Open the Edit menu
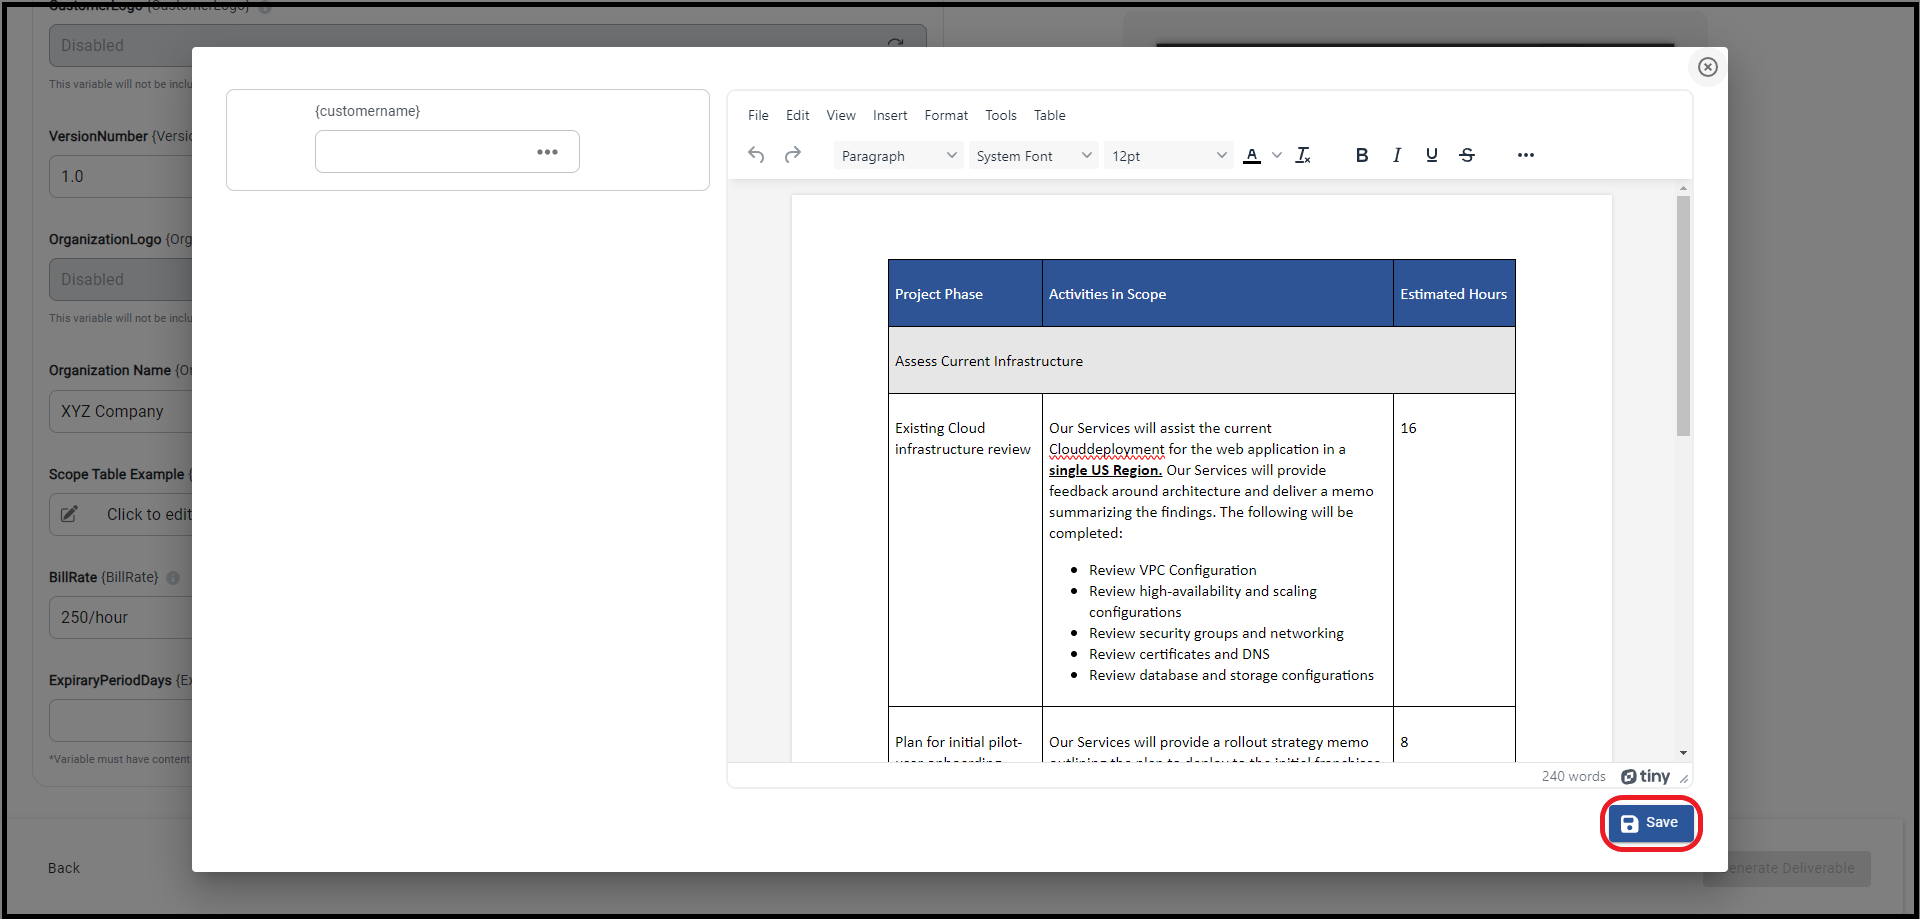 pyautogui.click(x=797, y=115)
